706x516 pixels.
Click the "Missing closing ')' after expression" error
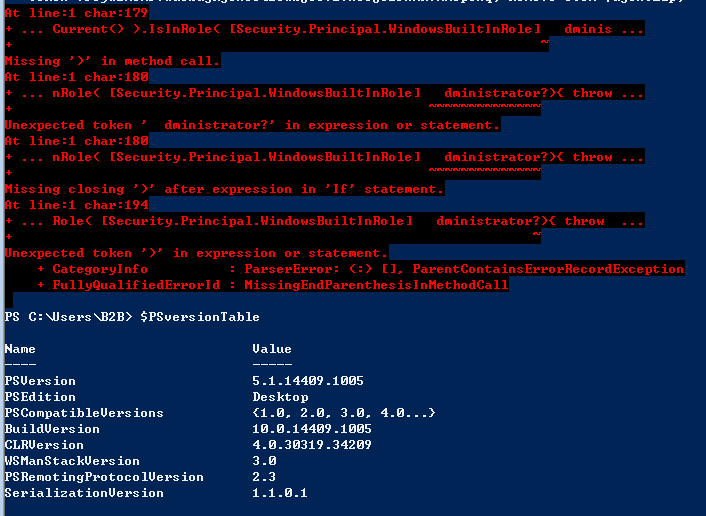click(224, 189)
